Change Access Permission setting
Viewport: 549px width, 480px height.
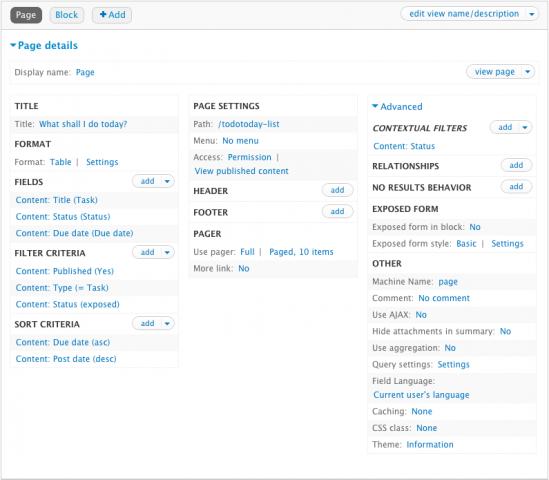250,157
